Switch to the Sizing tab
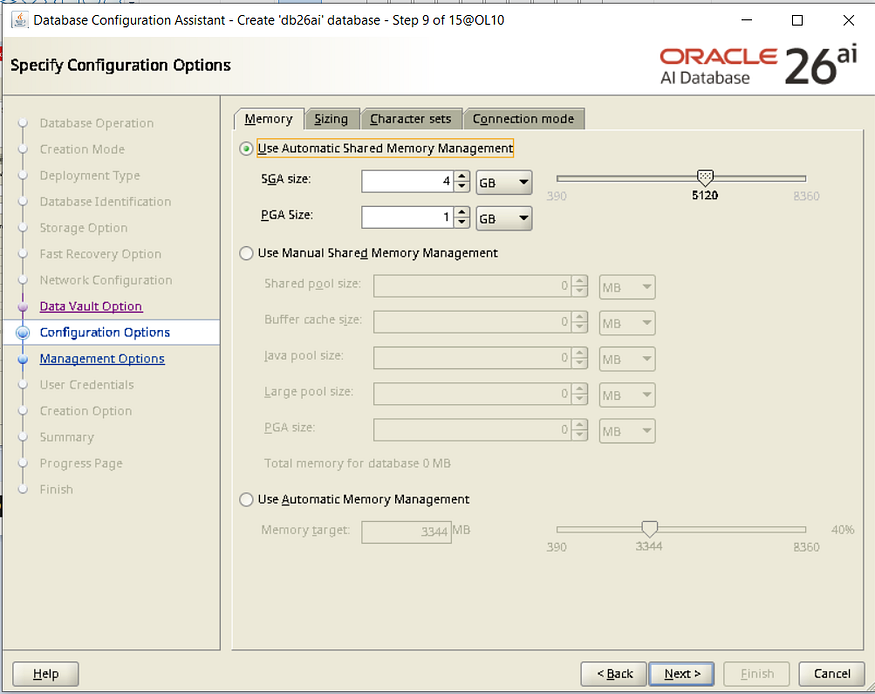The width and height of the screenshot is (875, 694). coord(331,119)
